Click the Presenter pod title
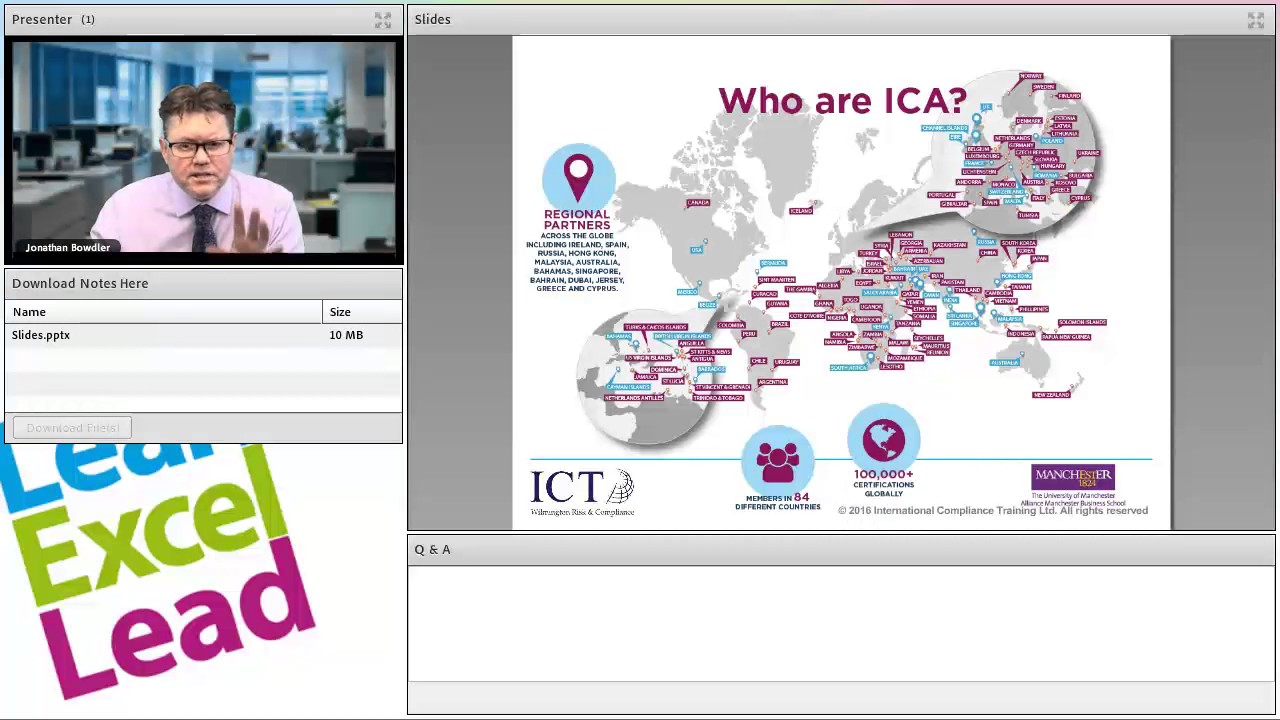 [x=42, y=19]
